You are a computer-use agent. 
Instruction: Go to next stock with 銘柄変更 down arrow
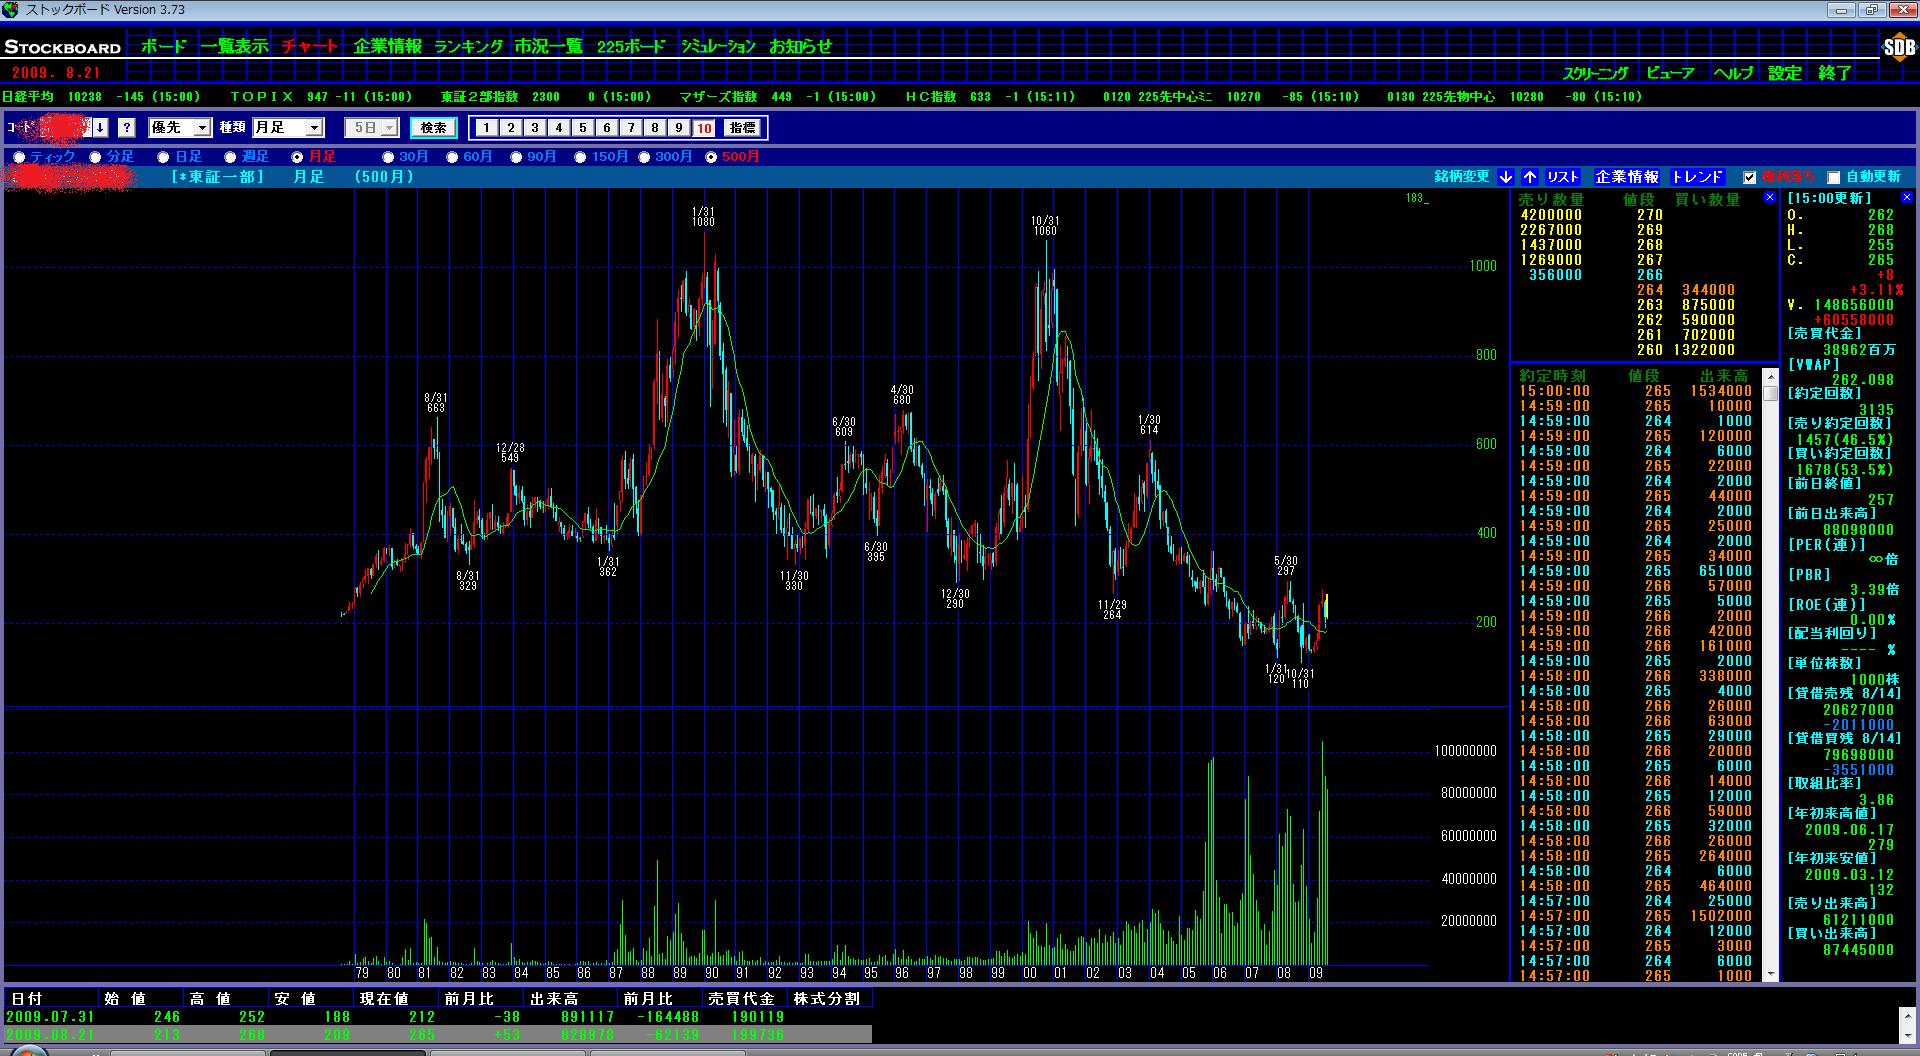coord(1506,177)
